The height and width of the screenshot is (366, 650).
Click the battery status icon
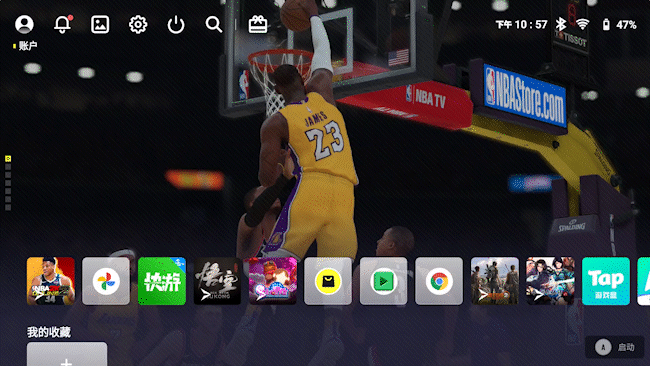(606, 24)
